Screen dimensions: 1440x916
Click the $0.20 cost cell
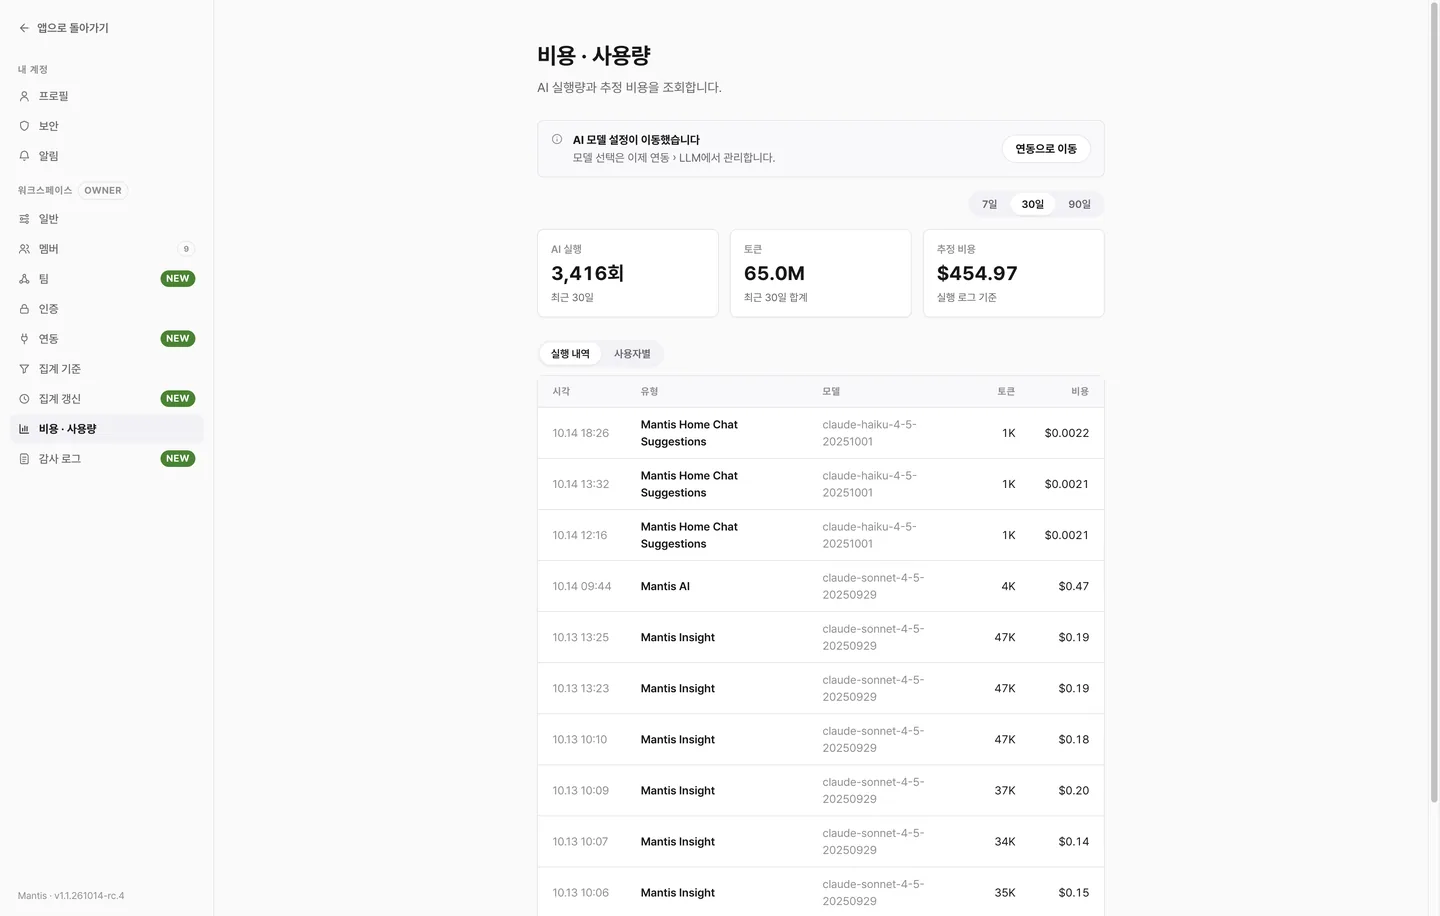coord(1074,790)
